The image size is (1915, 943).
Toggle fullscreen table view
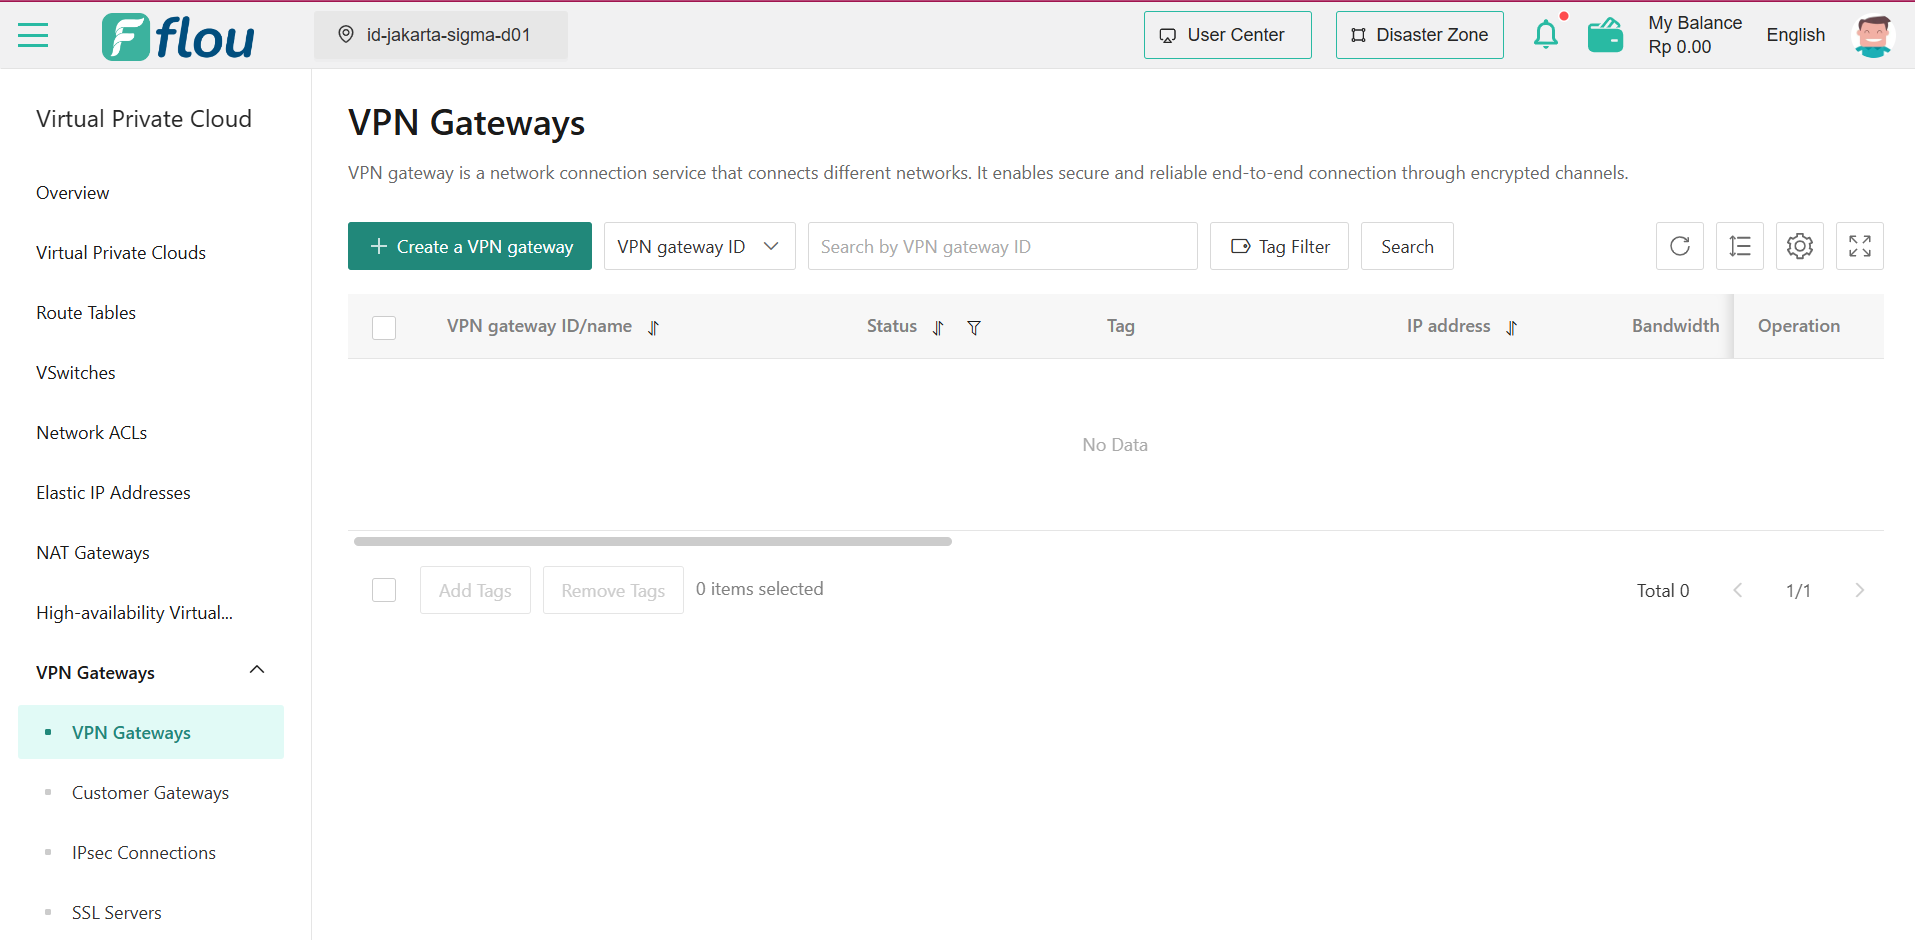point(1860,246)
